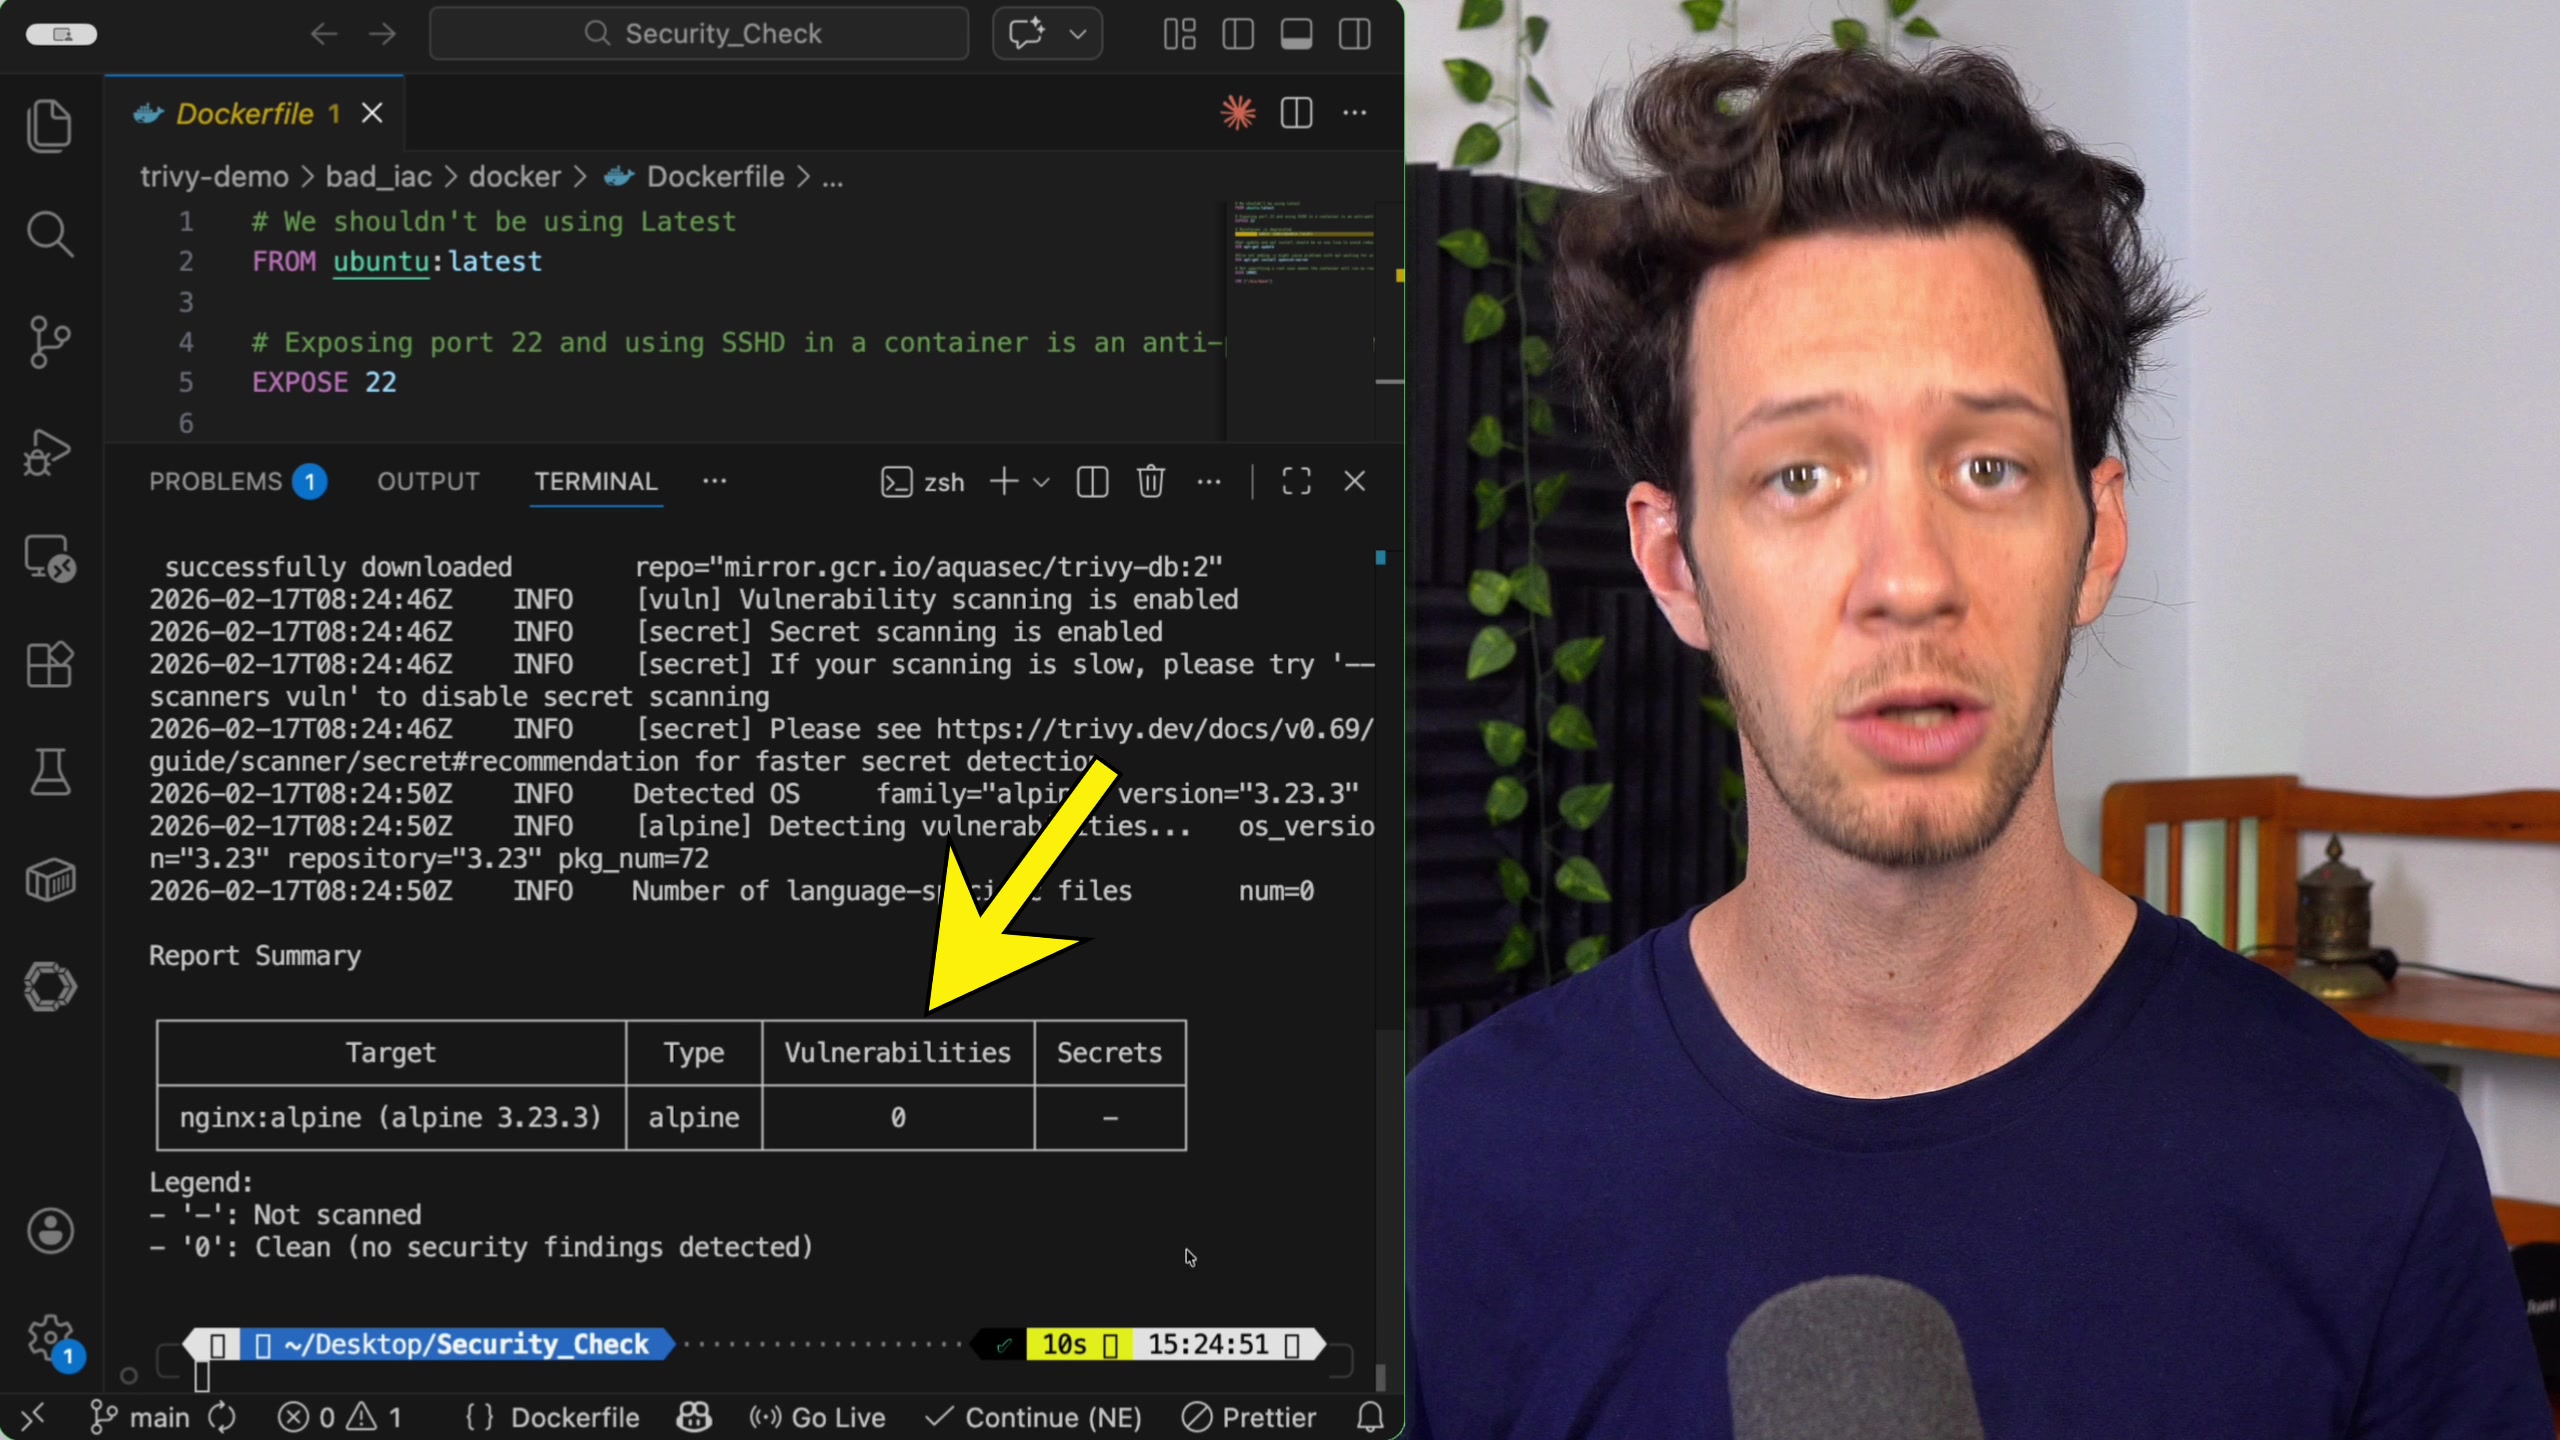Open the Testing flask view

pos(49,772)
